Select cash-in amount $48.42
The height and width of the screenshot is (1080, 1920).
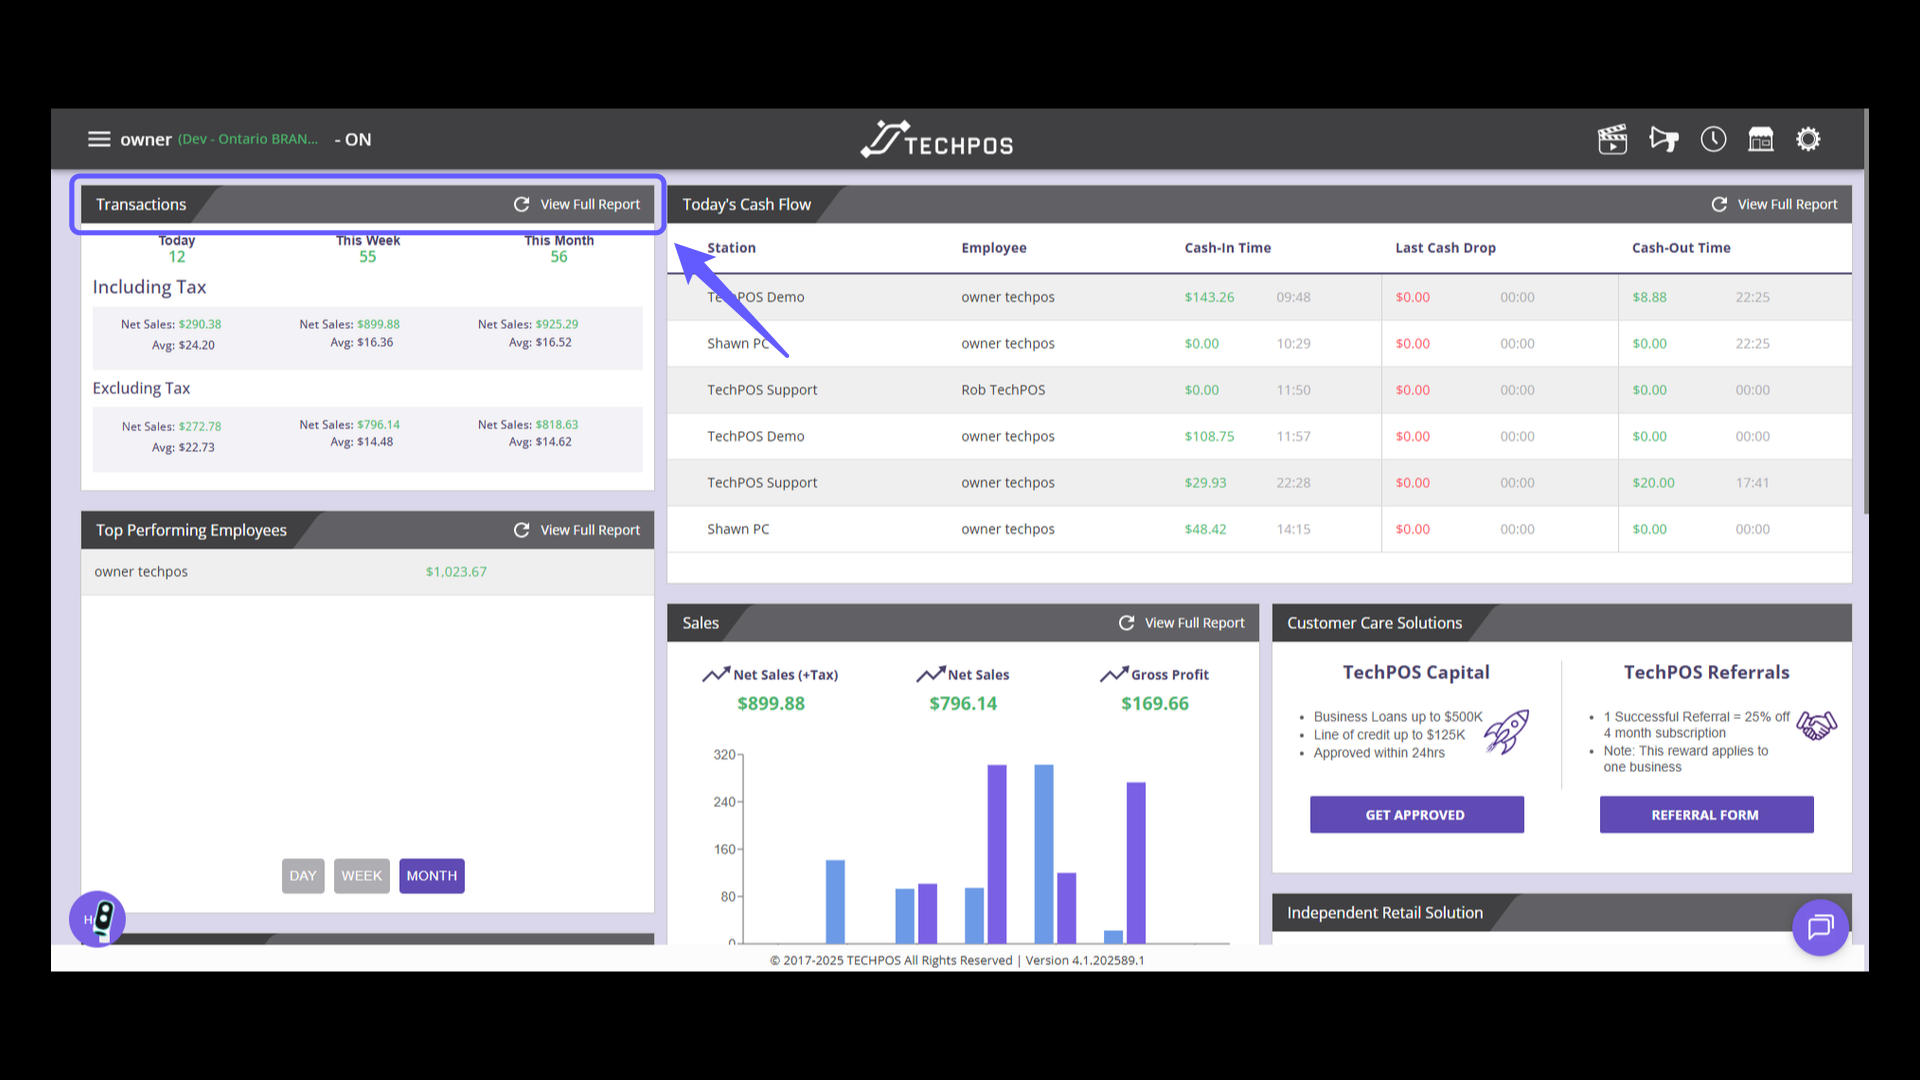pyautogui.click(x=1205, y=529)
